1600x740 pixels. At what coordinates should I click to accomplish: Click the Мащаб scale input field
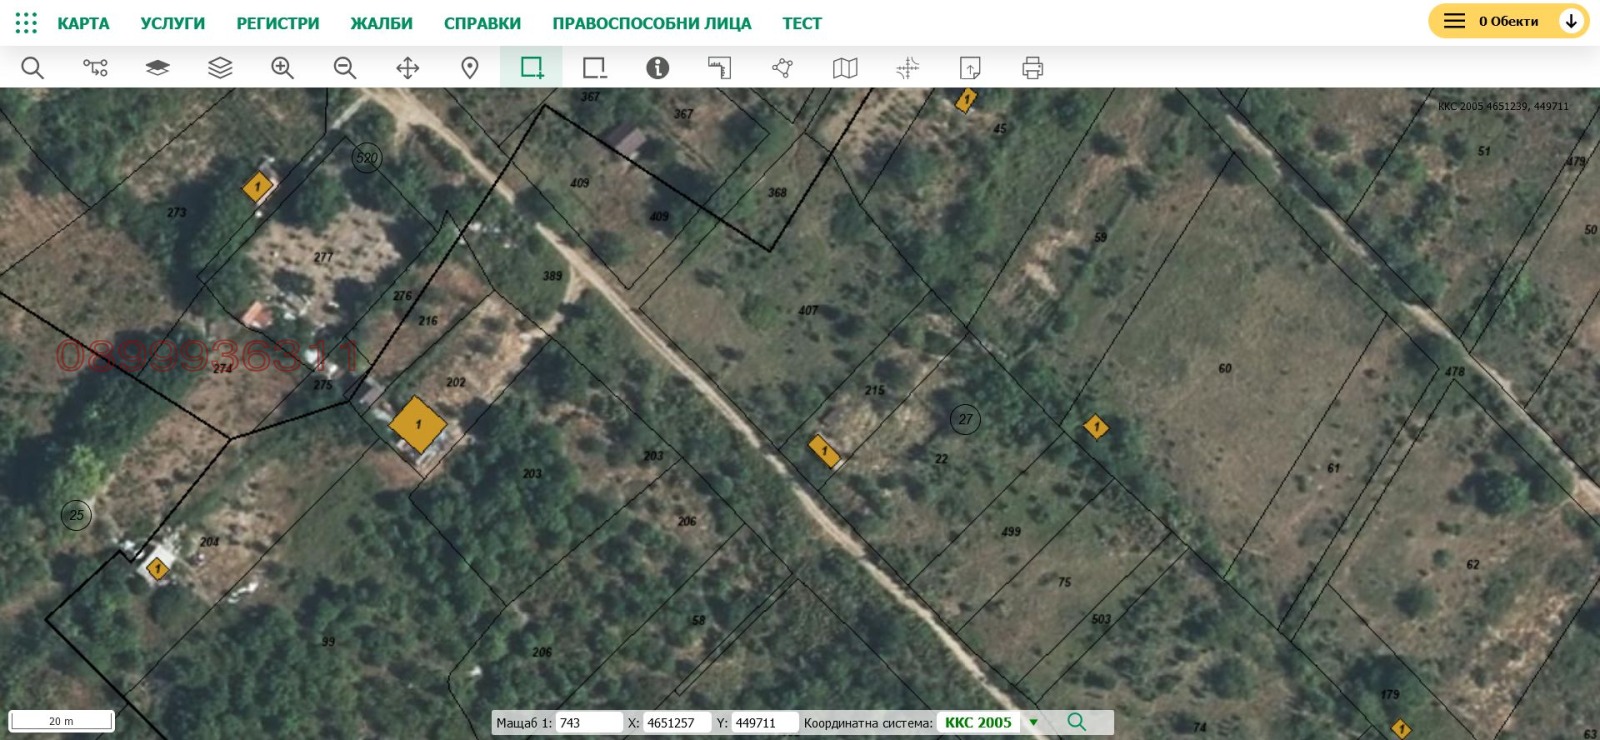pos(588,722)
